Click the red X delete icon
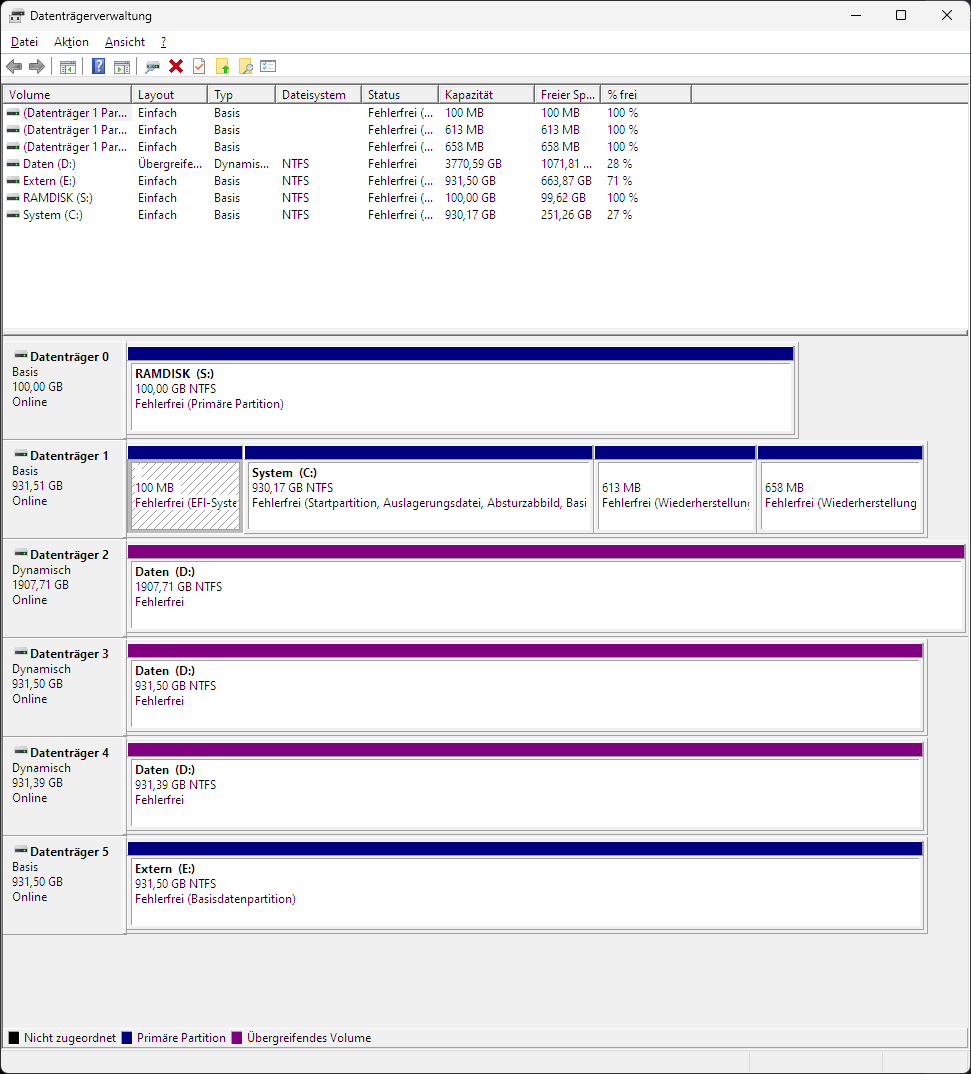 pyautogui.click(x=176, y=66)
